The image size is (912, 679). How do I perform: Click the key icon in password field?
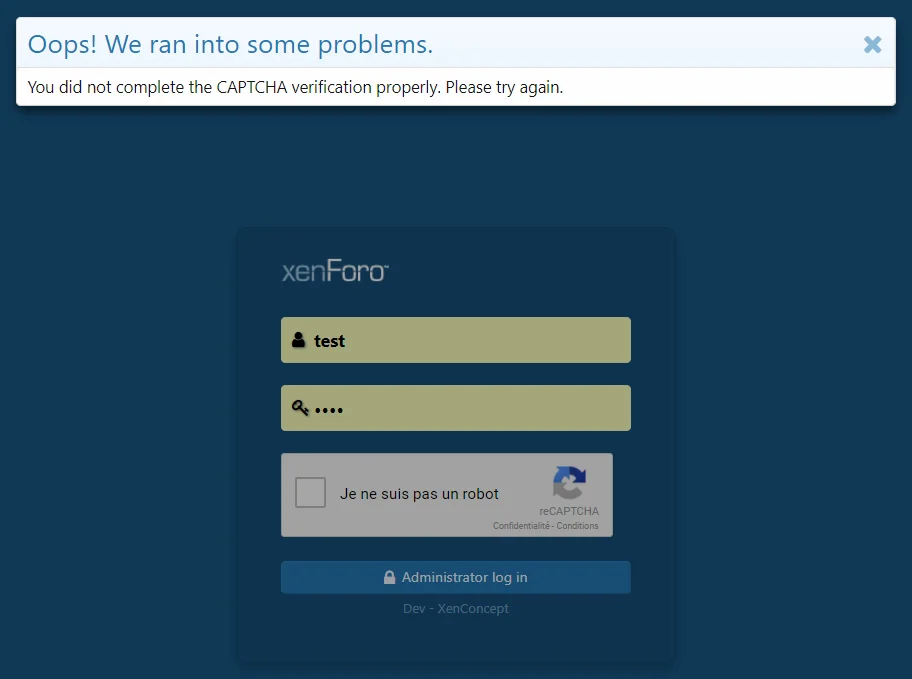coord(300,408)
